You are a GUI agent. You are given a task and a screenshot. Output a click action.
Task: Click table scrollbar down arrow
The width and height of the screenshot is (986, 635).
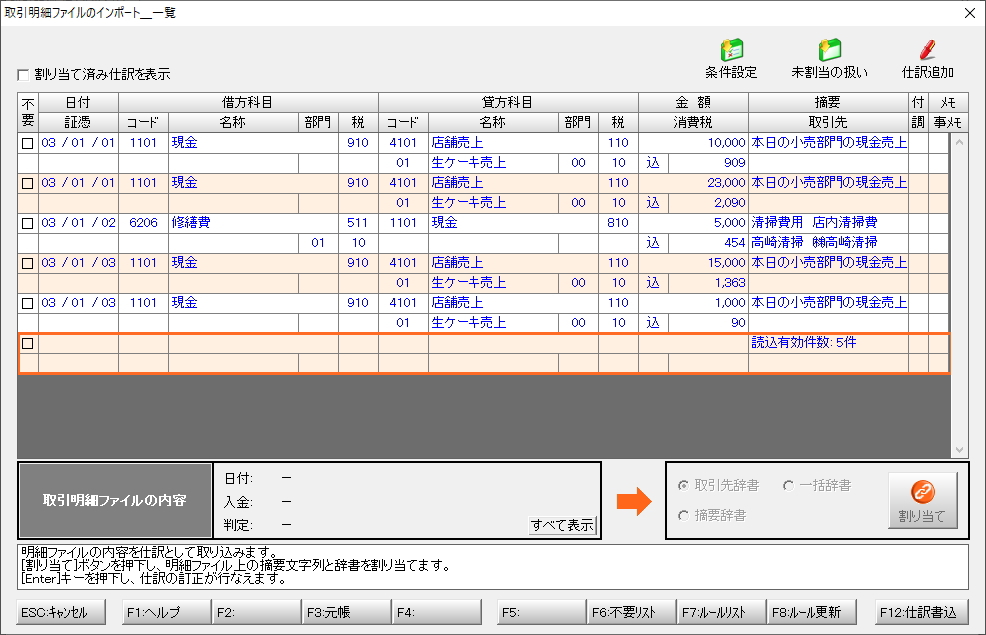pos(959,450)
